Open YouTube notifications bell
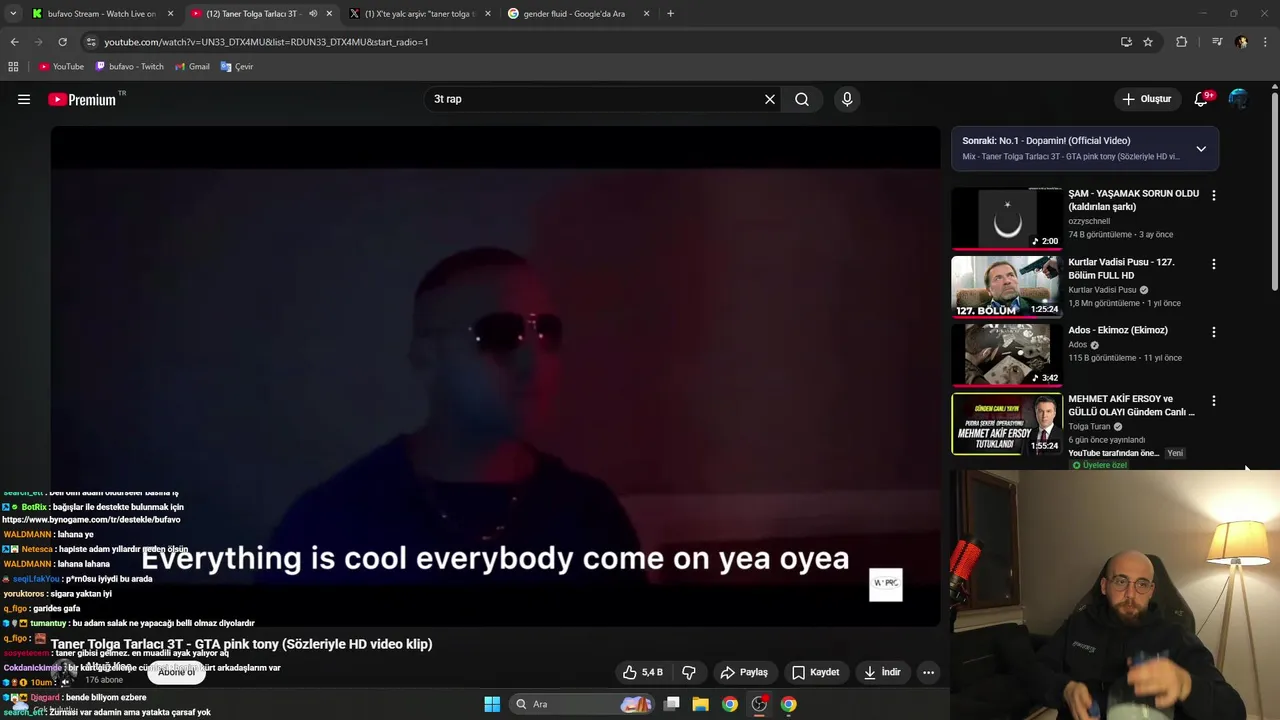The width and height of the screenshot is (1280, 720). click(1202, 99)
